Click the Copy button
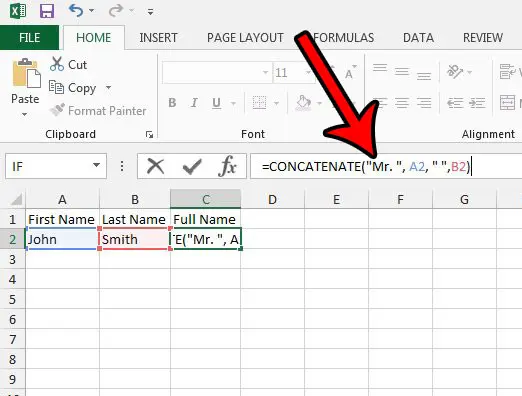 coord(73,88)
